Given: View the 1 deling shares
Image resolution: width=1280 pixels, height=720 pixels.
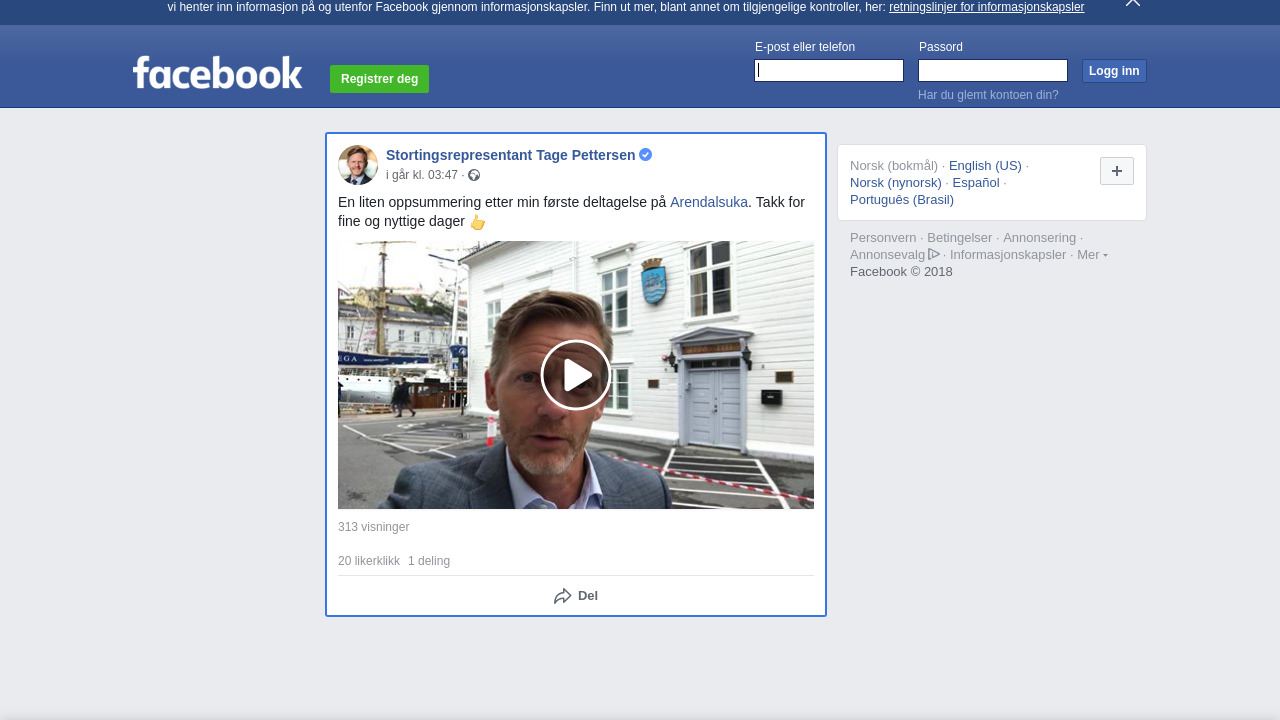Looking at the screenshot, I should coord(429,561).
